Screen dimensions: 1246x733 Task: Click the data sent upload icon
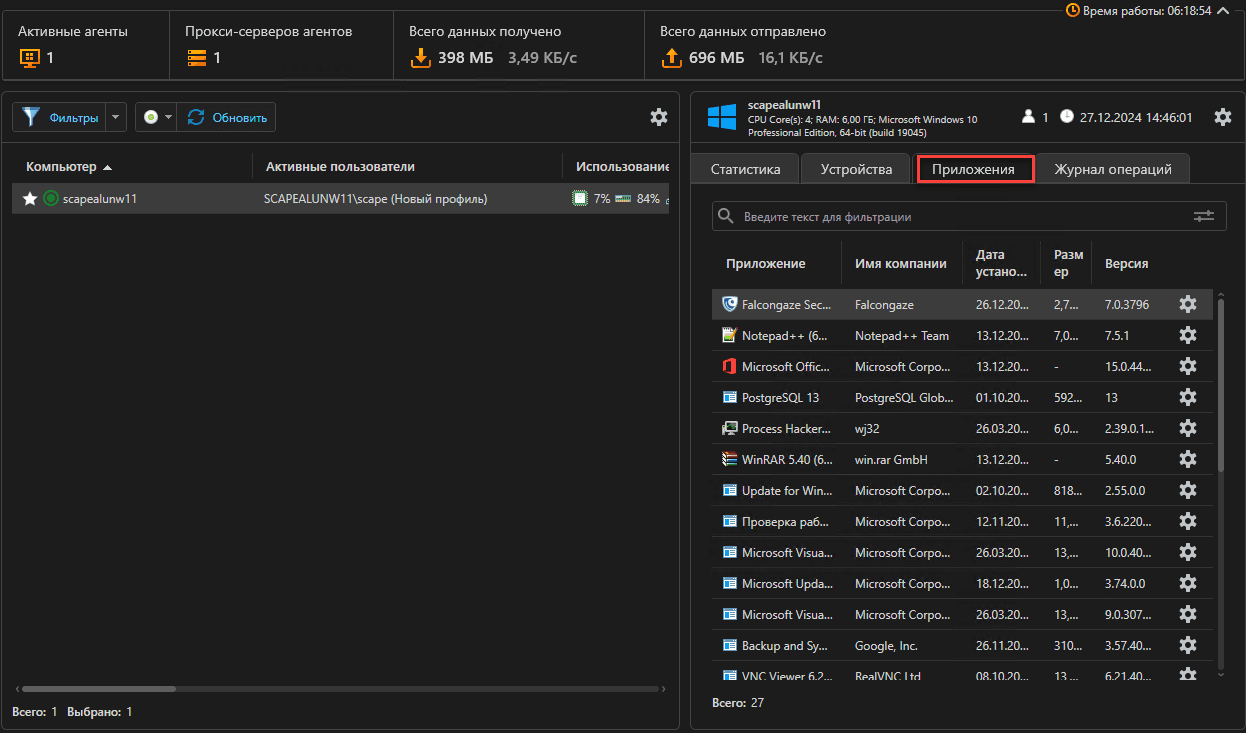[x=671, y=58]
